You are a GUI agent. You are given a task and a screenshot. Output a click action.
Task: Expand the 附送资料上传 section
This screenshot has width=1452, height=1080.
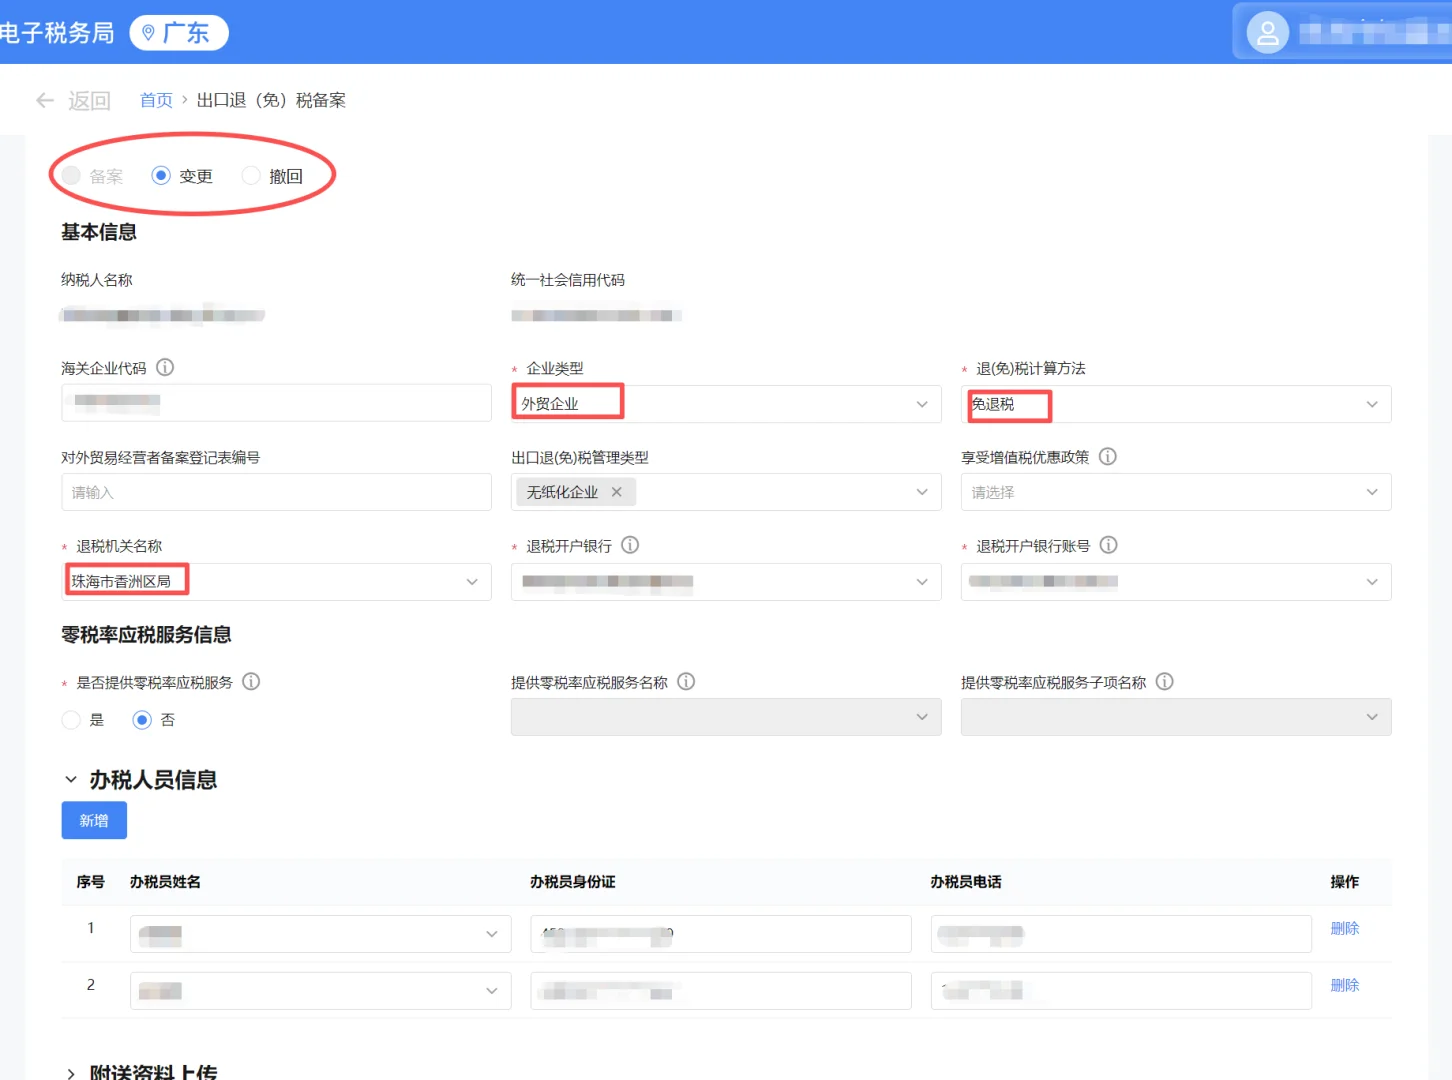tap(70, 1071)
